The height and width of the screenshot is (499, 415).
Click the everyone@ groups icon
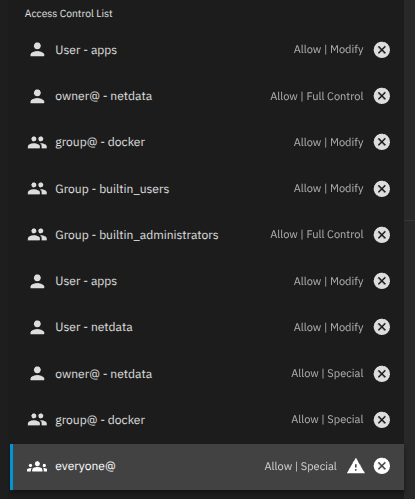pyautogui.click(x=37, y=467)
